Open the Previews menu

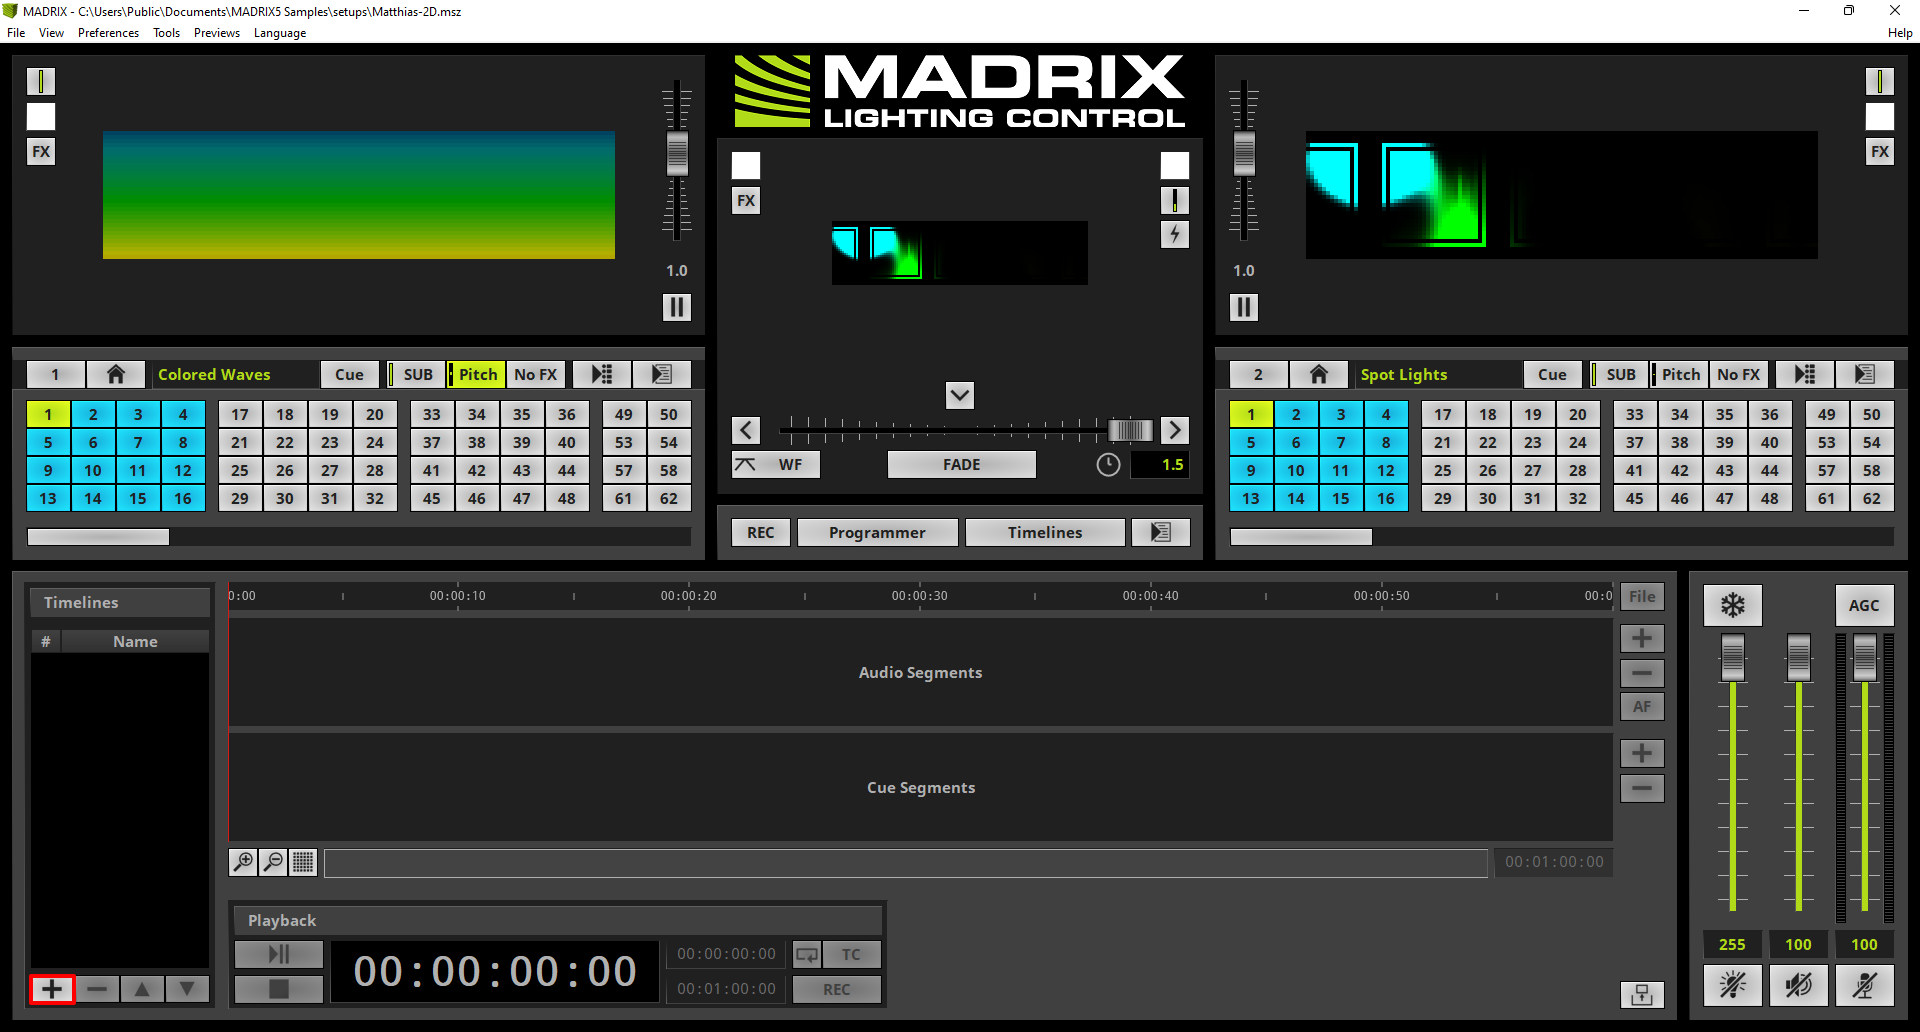point(217,33)
